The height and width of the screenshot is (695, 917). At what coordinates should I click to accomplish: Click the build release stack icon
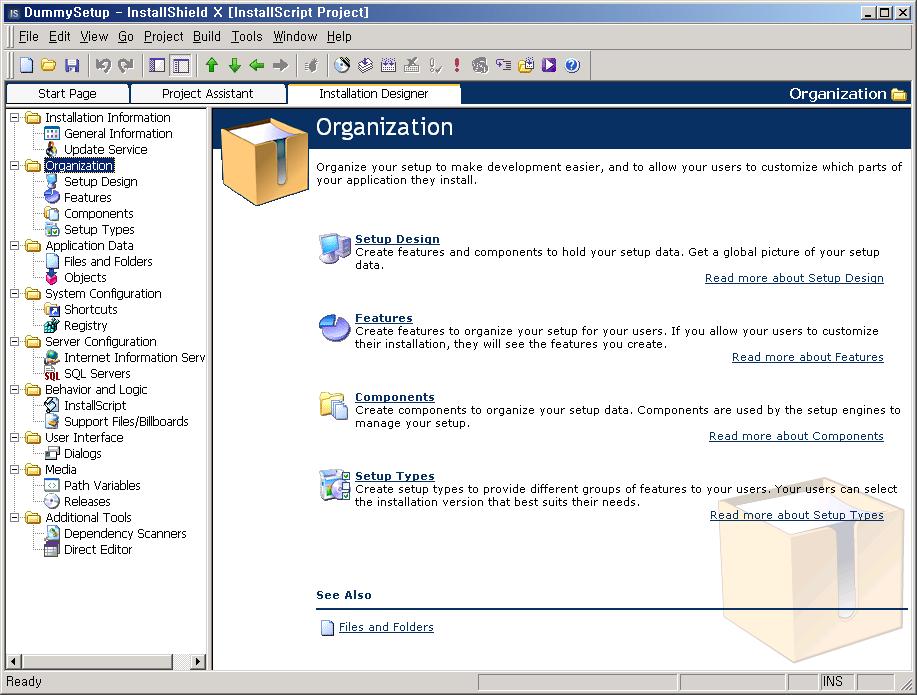coord(366,65)
